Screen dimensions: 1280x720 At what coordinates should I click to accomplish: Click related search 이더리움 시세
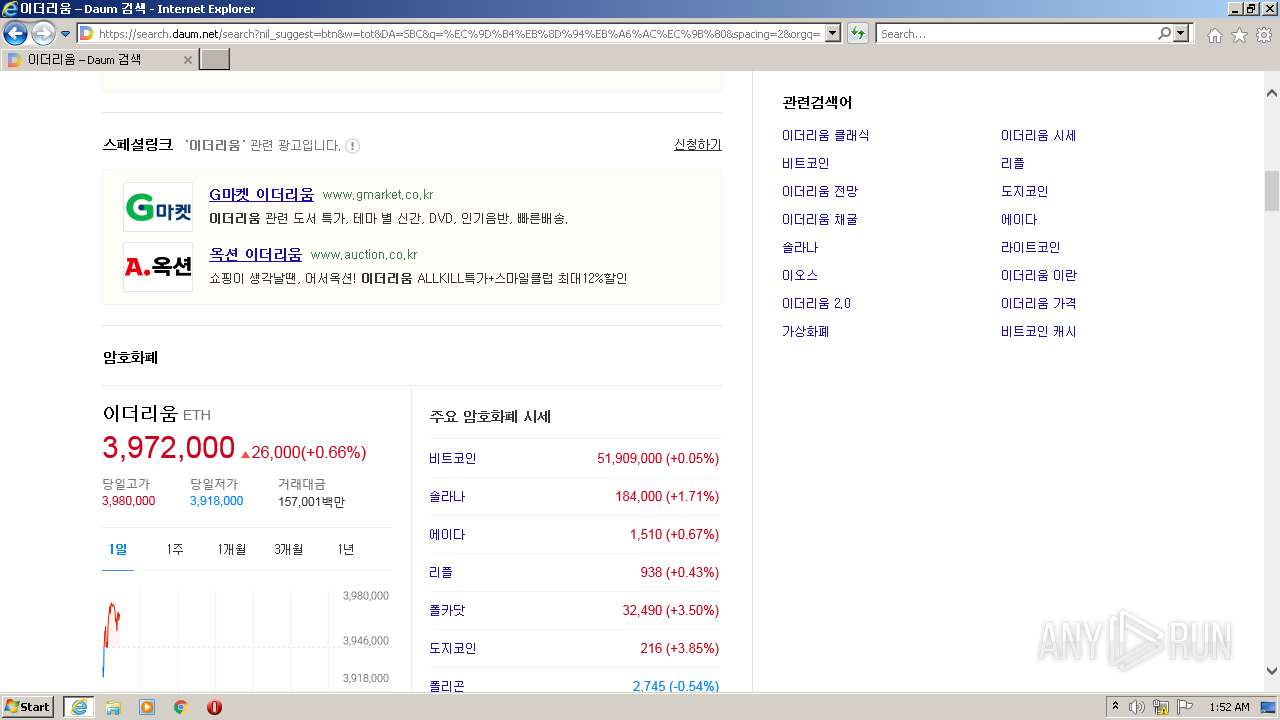pyautogui.click(x=1039, y=135)
